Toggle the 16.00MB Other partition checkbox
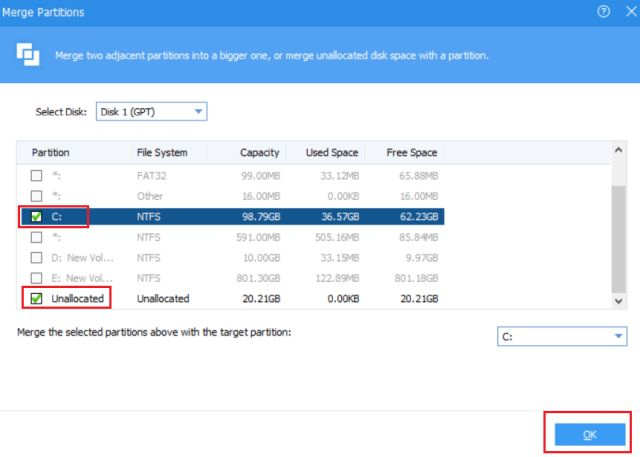The height and width of the screenshot is (457, 640). pos(37,196)
